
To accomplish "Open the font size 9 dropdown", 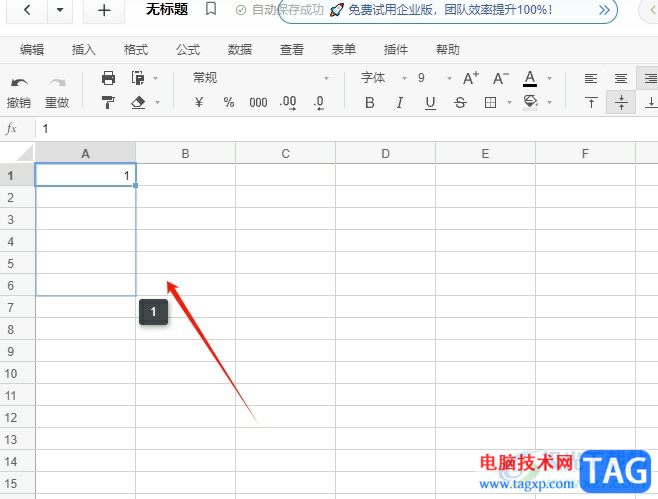I will point(434,78).
